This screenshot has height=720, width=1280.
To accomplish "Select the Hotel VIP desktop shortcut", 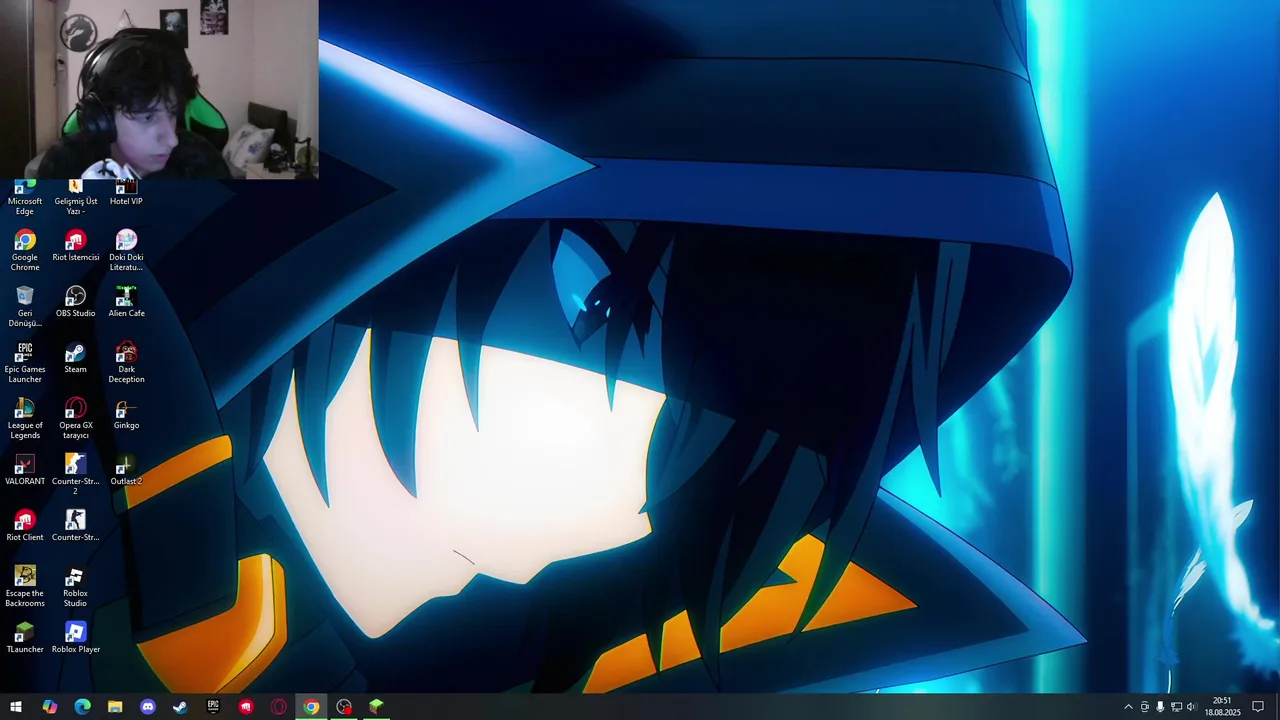I will [x=126, y=193].
